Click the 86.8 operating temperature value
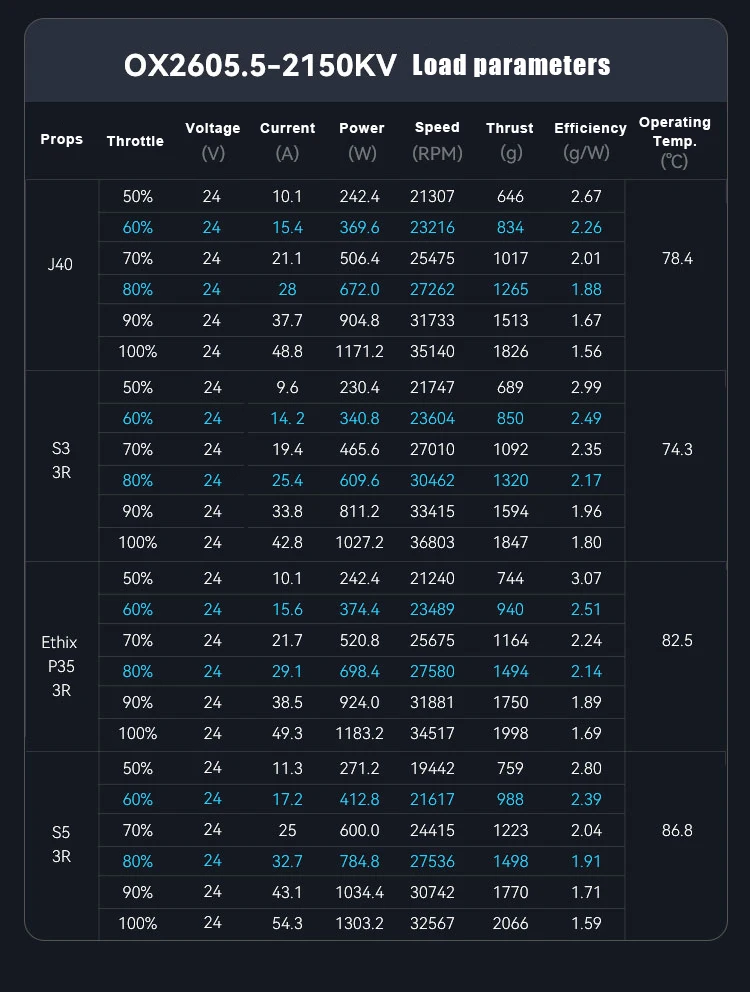 (x=677, y=830)
